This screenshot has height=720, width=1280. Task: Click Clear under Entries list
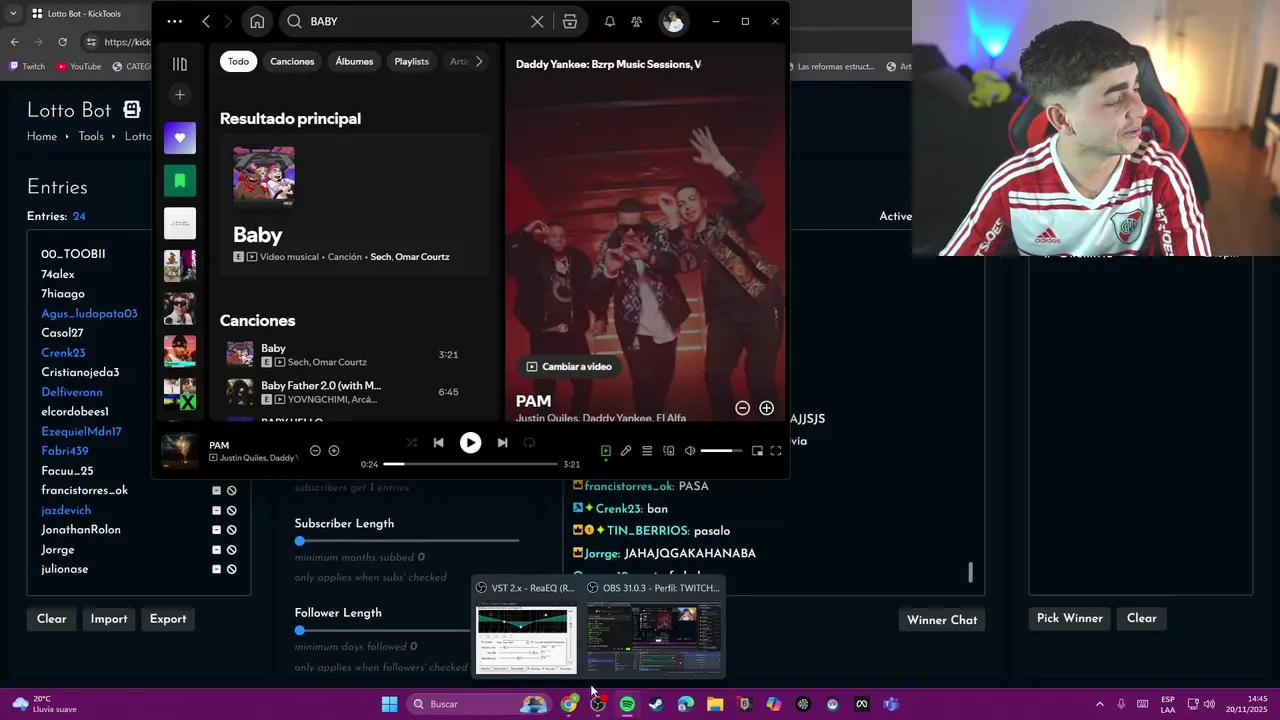click(52, 619)
